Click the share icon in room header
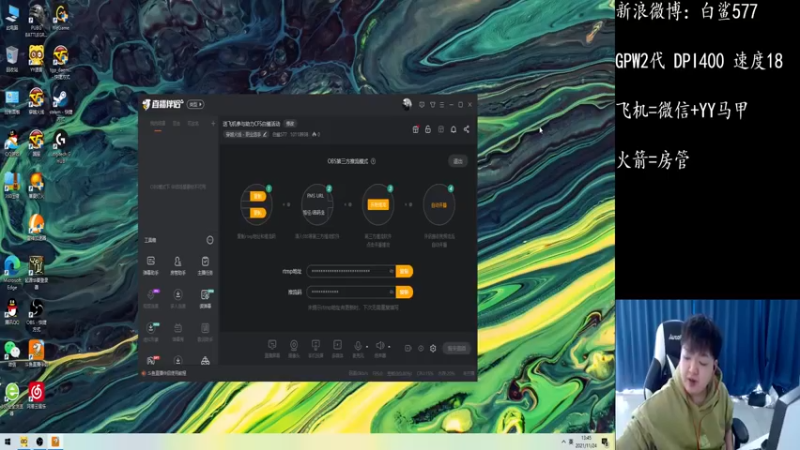The height and width of the screenshot is (450, 800). coord(466,130)
